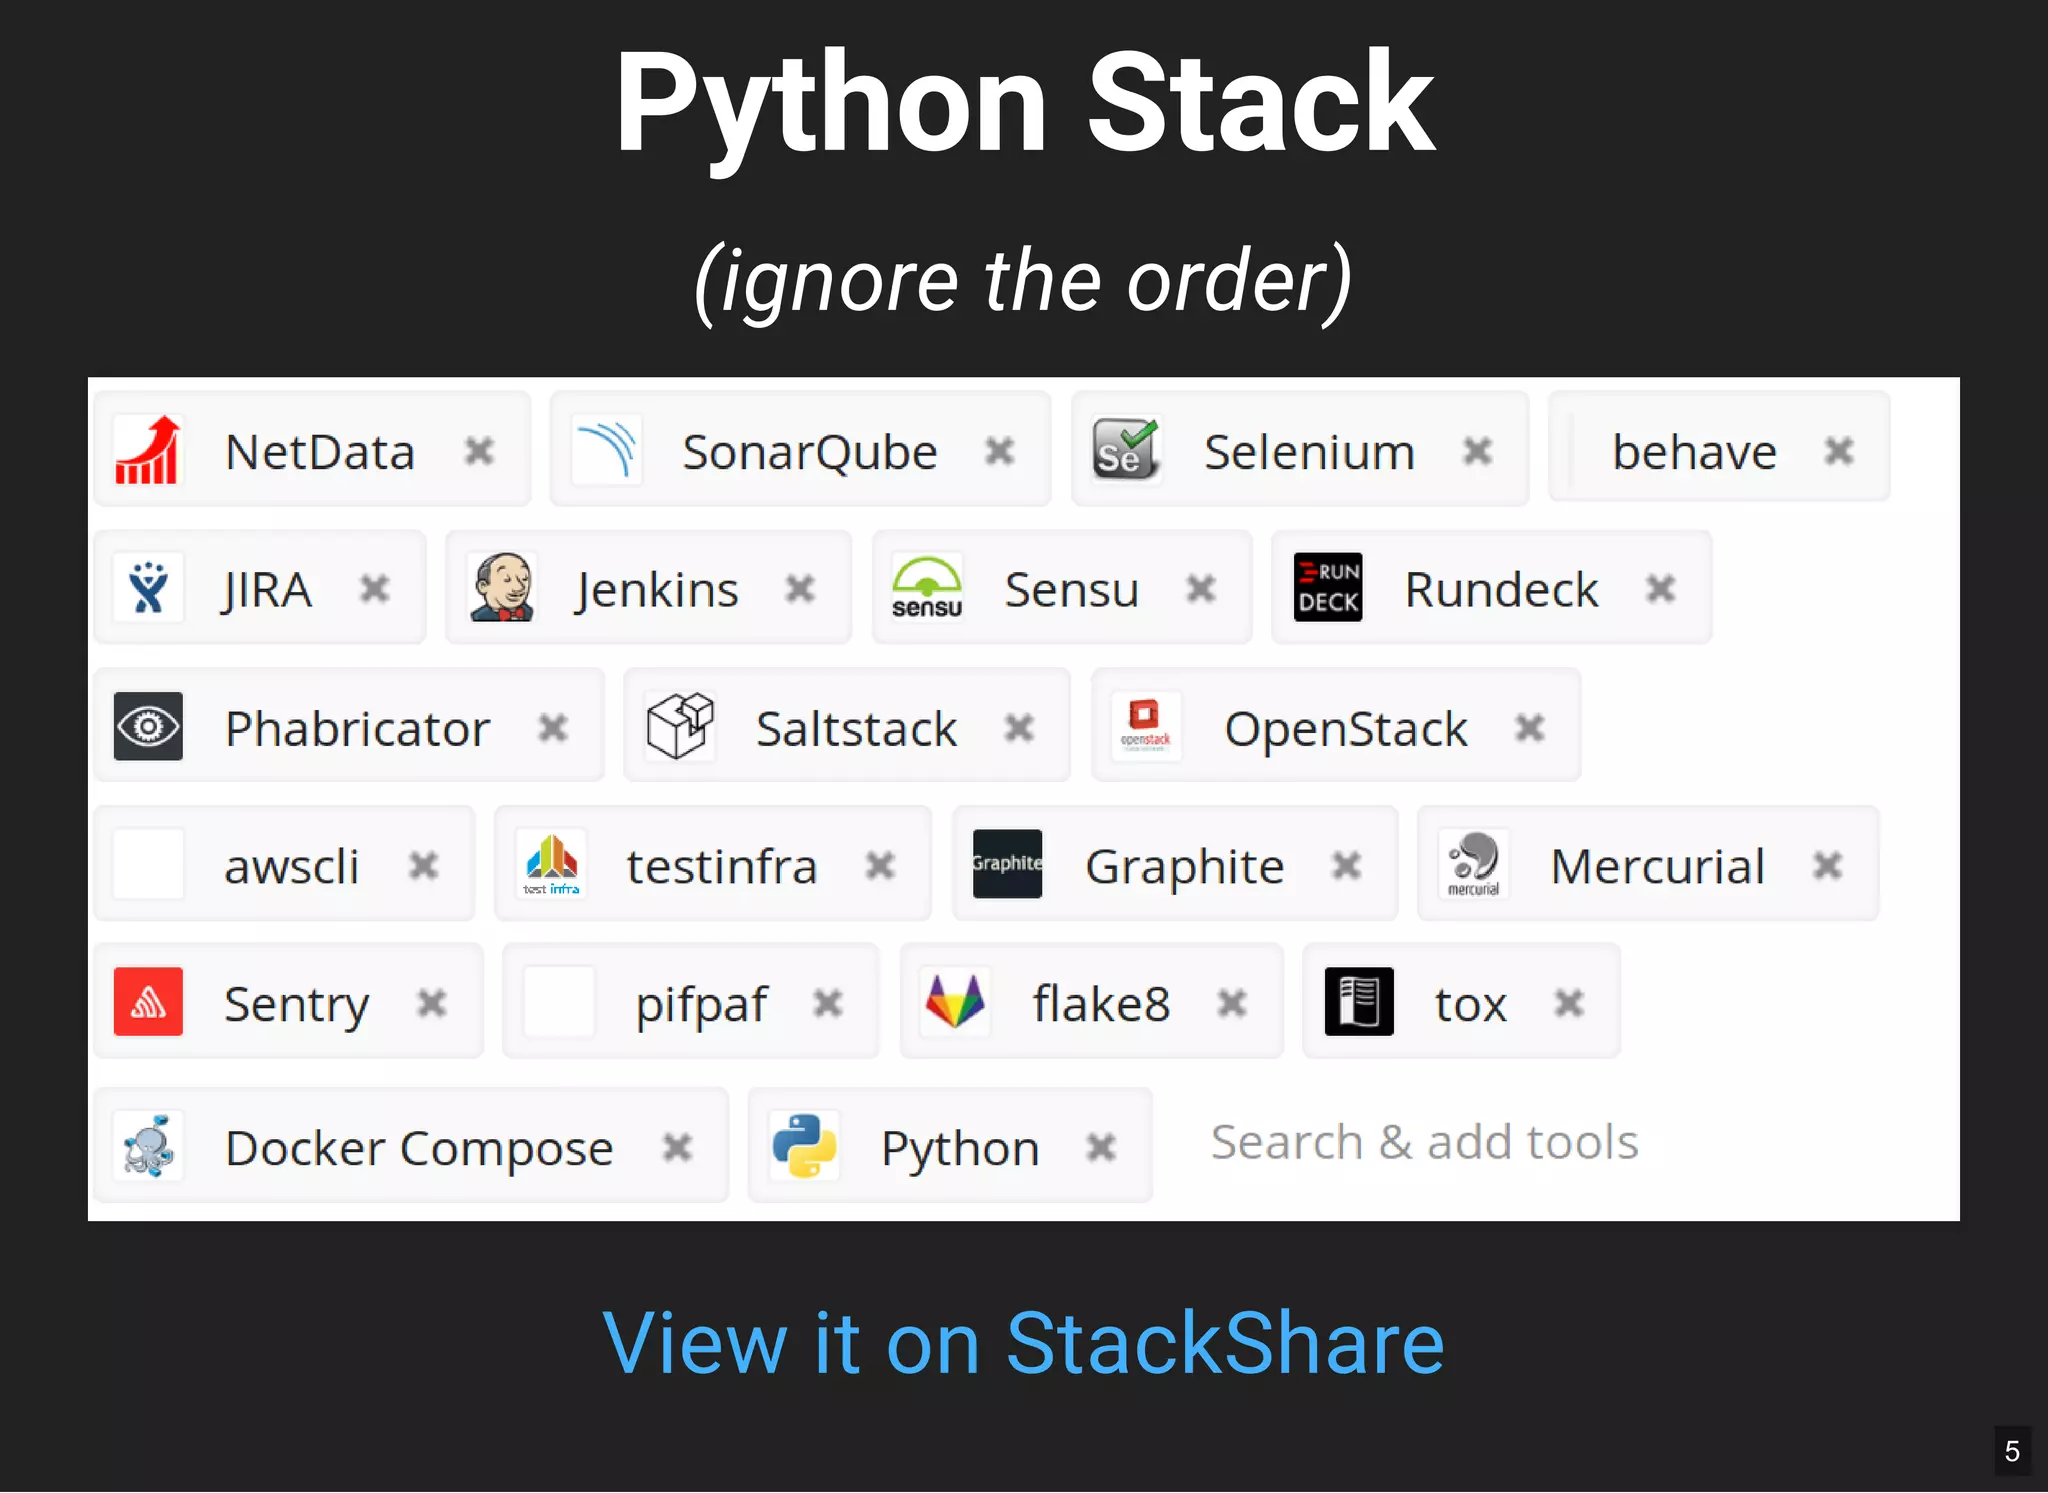Remove the Docker Compose tag
This screenshot has height=1493, width=2048.
point(678,1147)
